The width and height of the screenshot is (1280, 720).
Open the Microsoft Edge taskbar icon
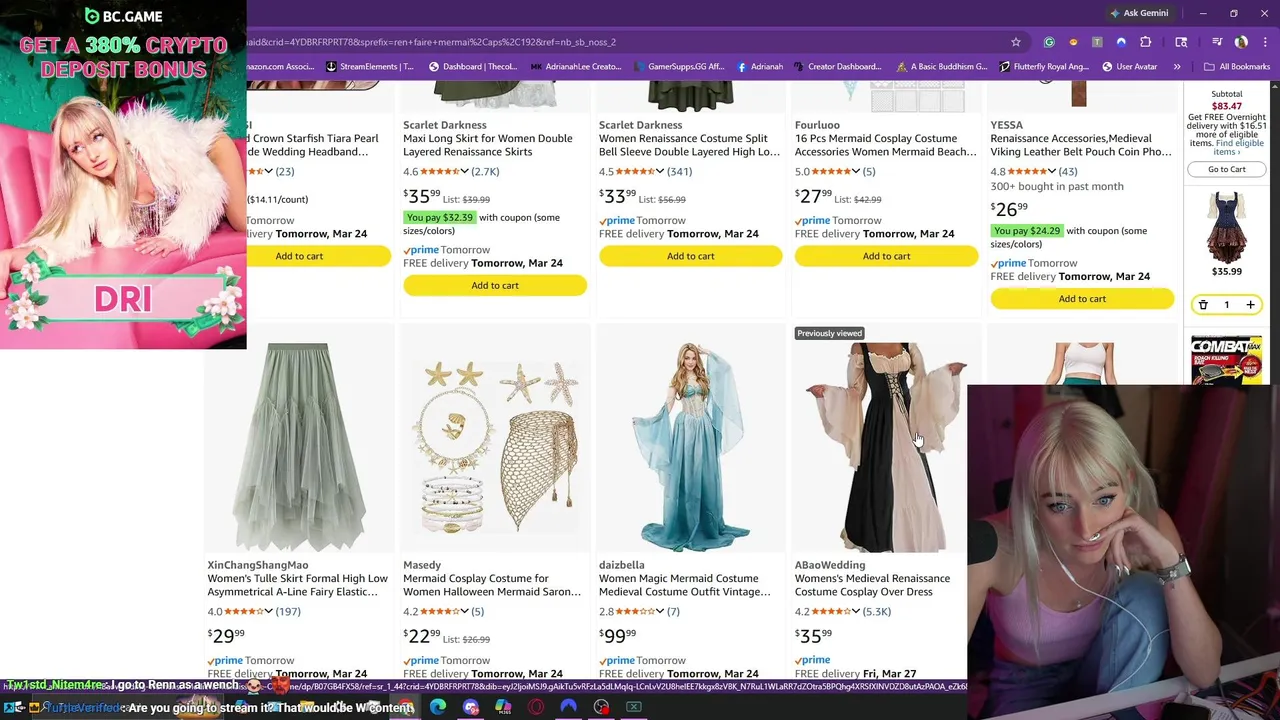click(x=438, y=707)
